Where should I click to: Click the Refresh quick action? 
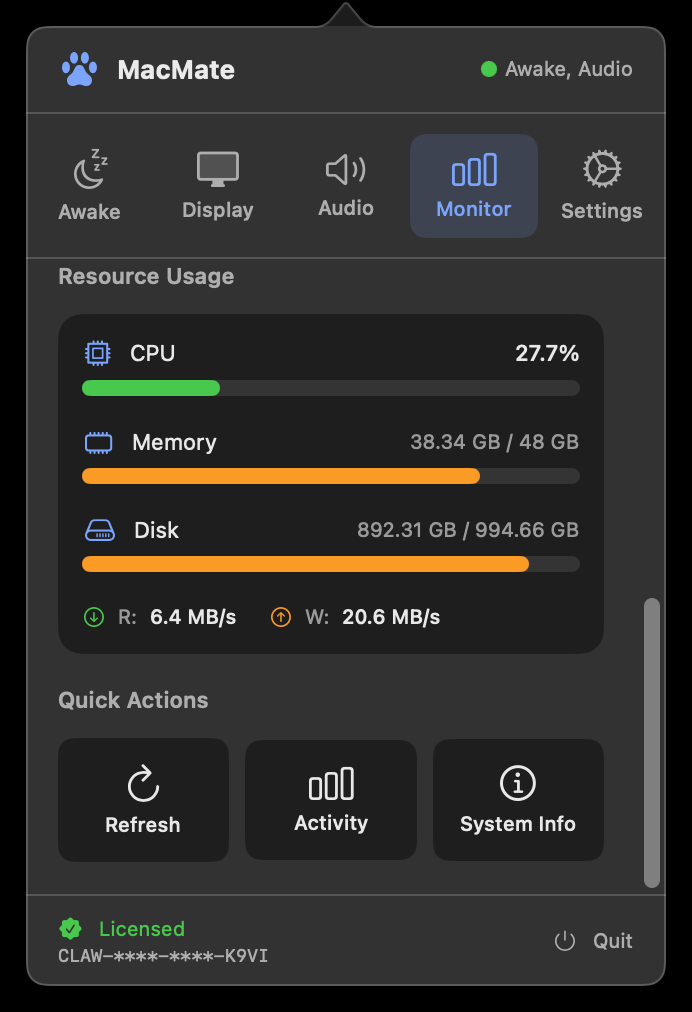click(x=143, y=799)
